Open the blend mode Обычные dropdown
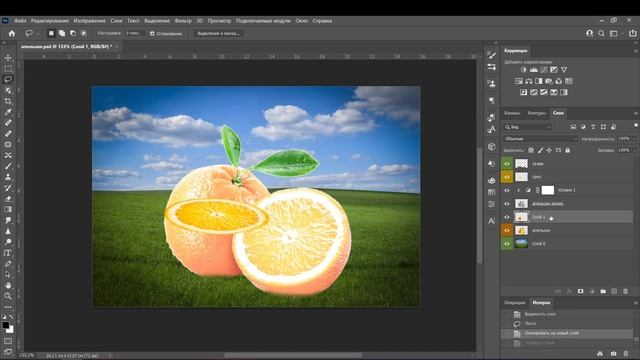 (540, 139)
